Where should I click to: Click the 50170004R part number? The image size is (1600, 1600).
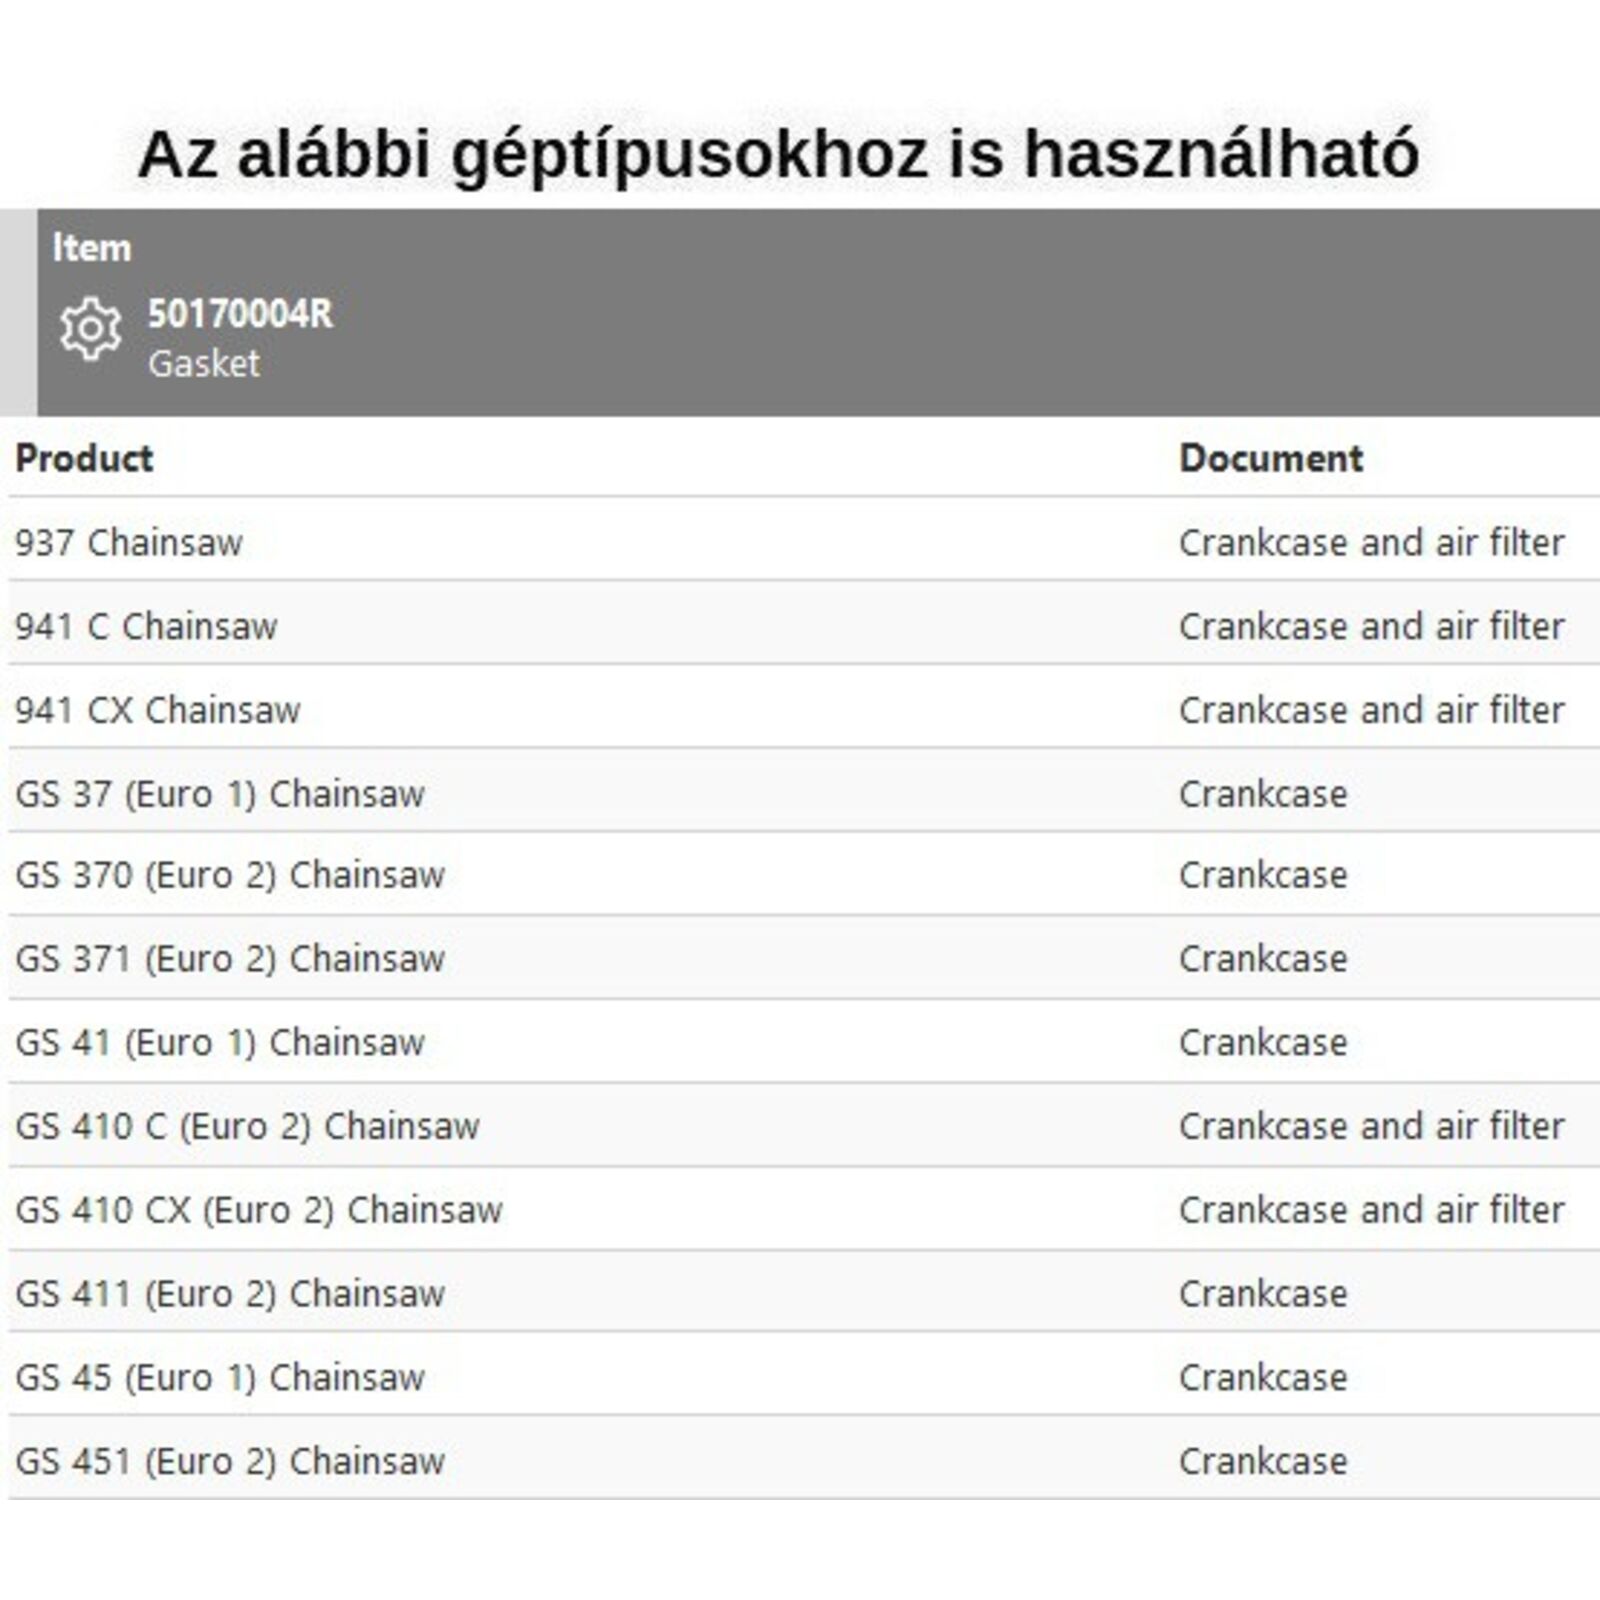pos(240,314)
